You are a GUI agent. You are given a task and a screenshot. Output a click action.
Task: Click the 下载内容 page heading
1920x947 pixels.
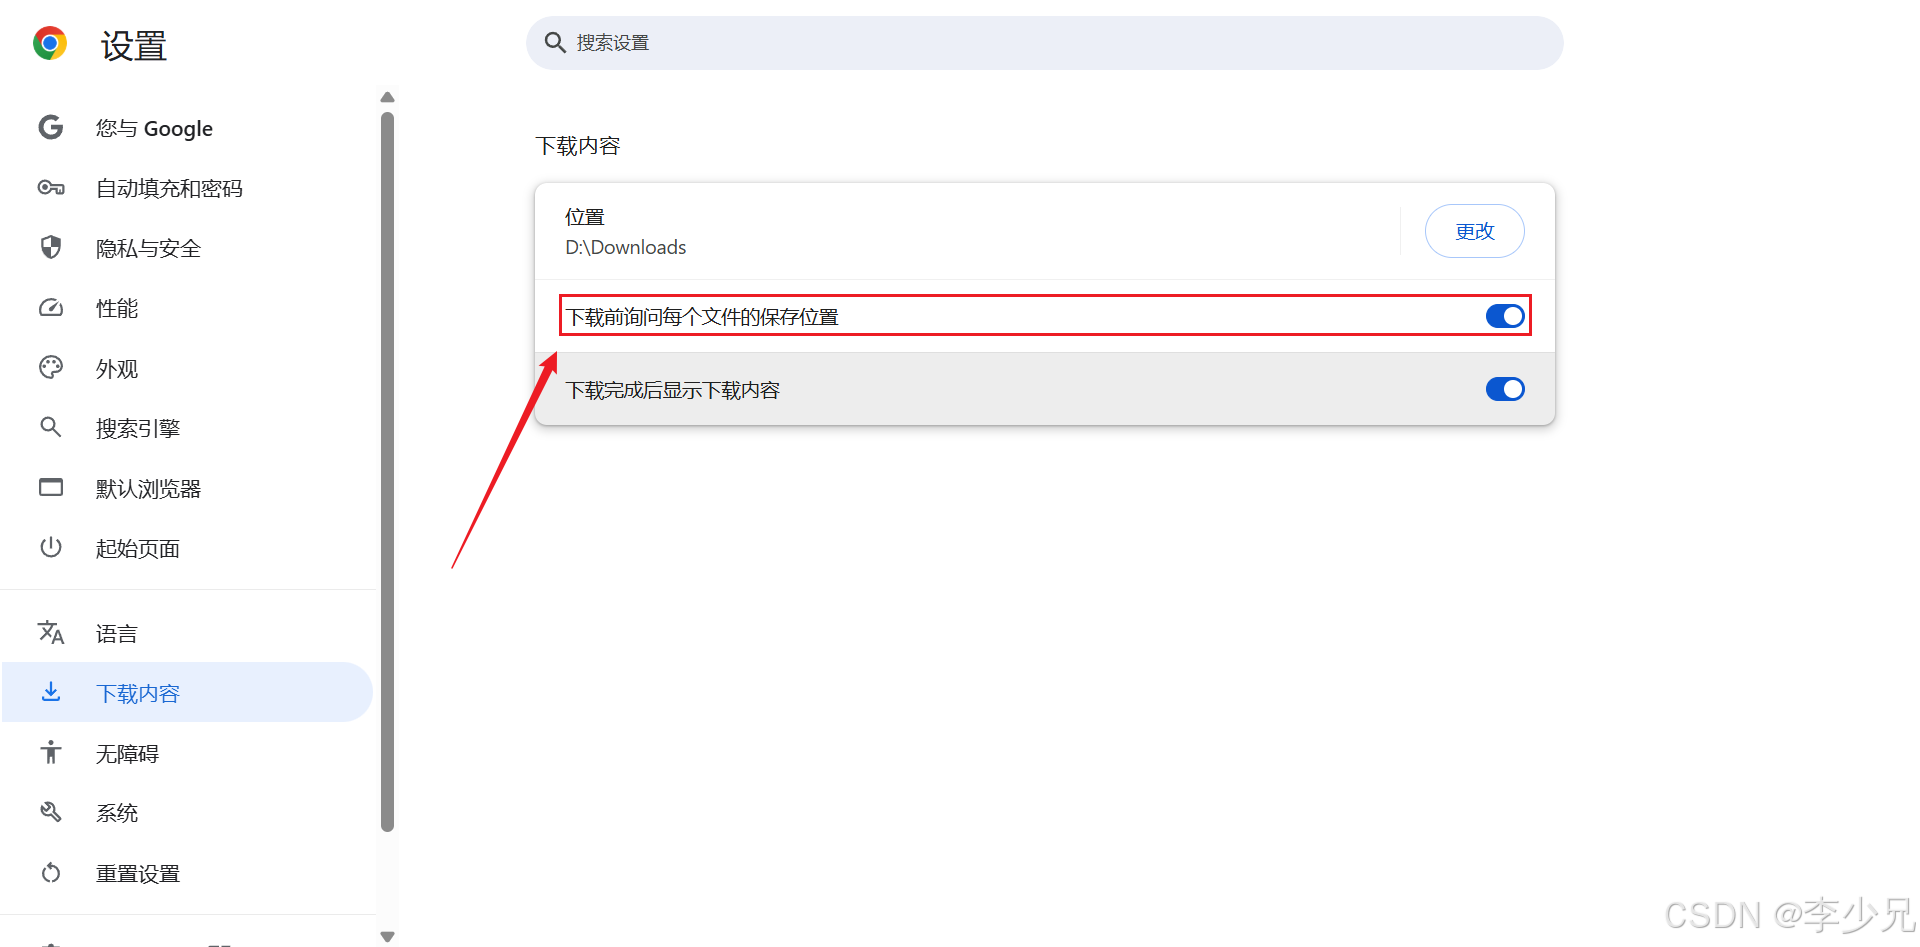click(x=578, y=146)
